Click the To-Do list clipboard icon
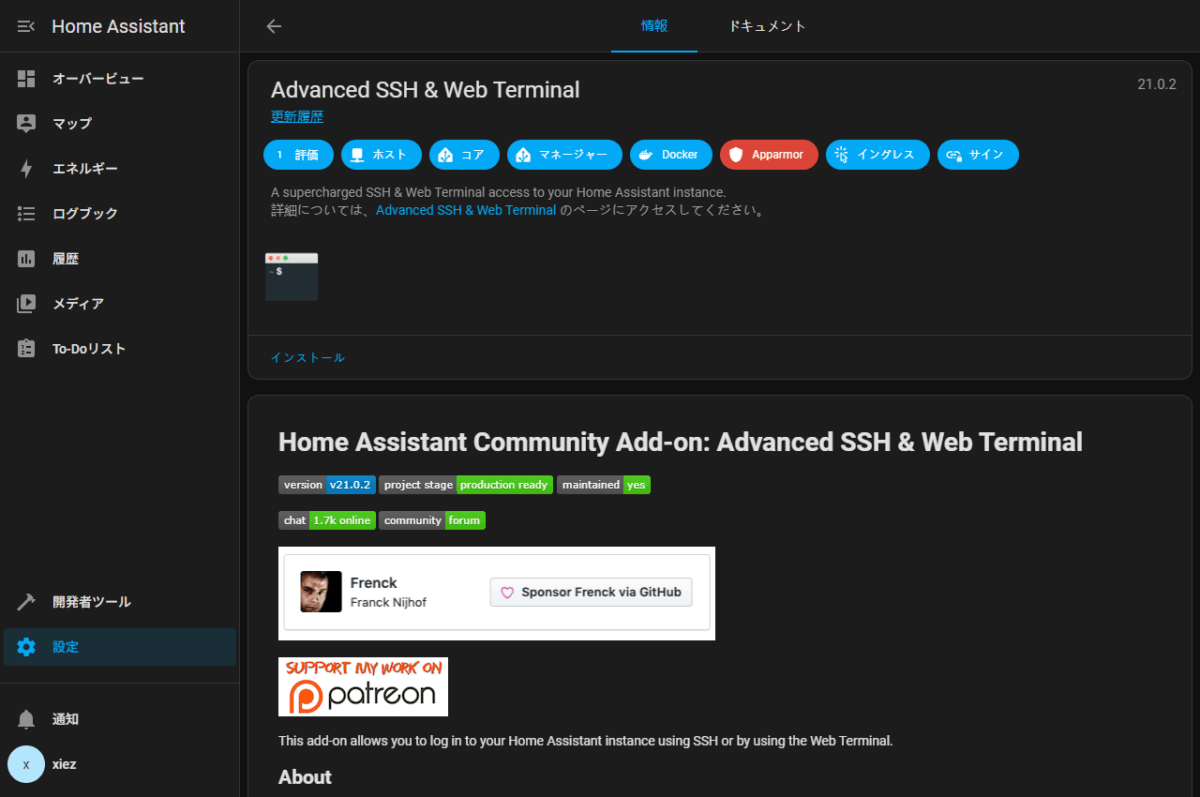 26,348
